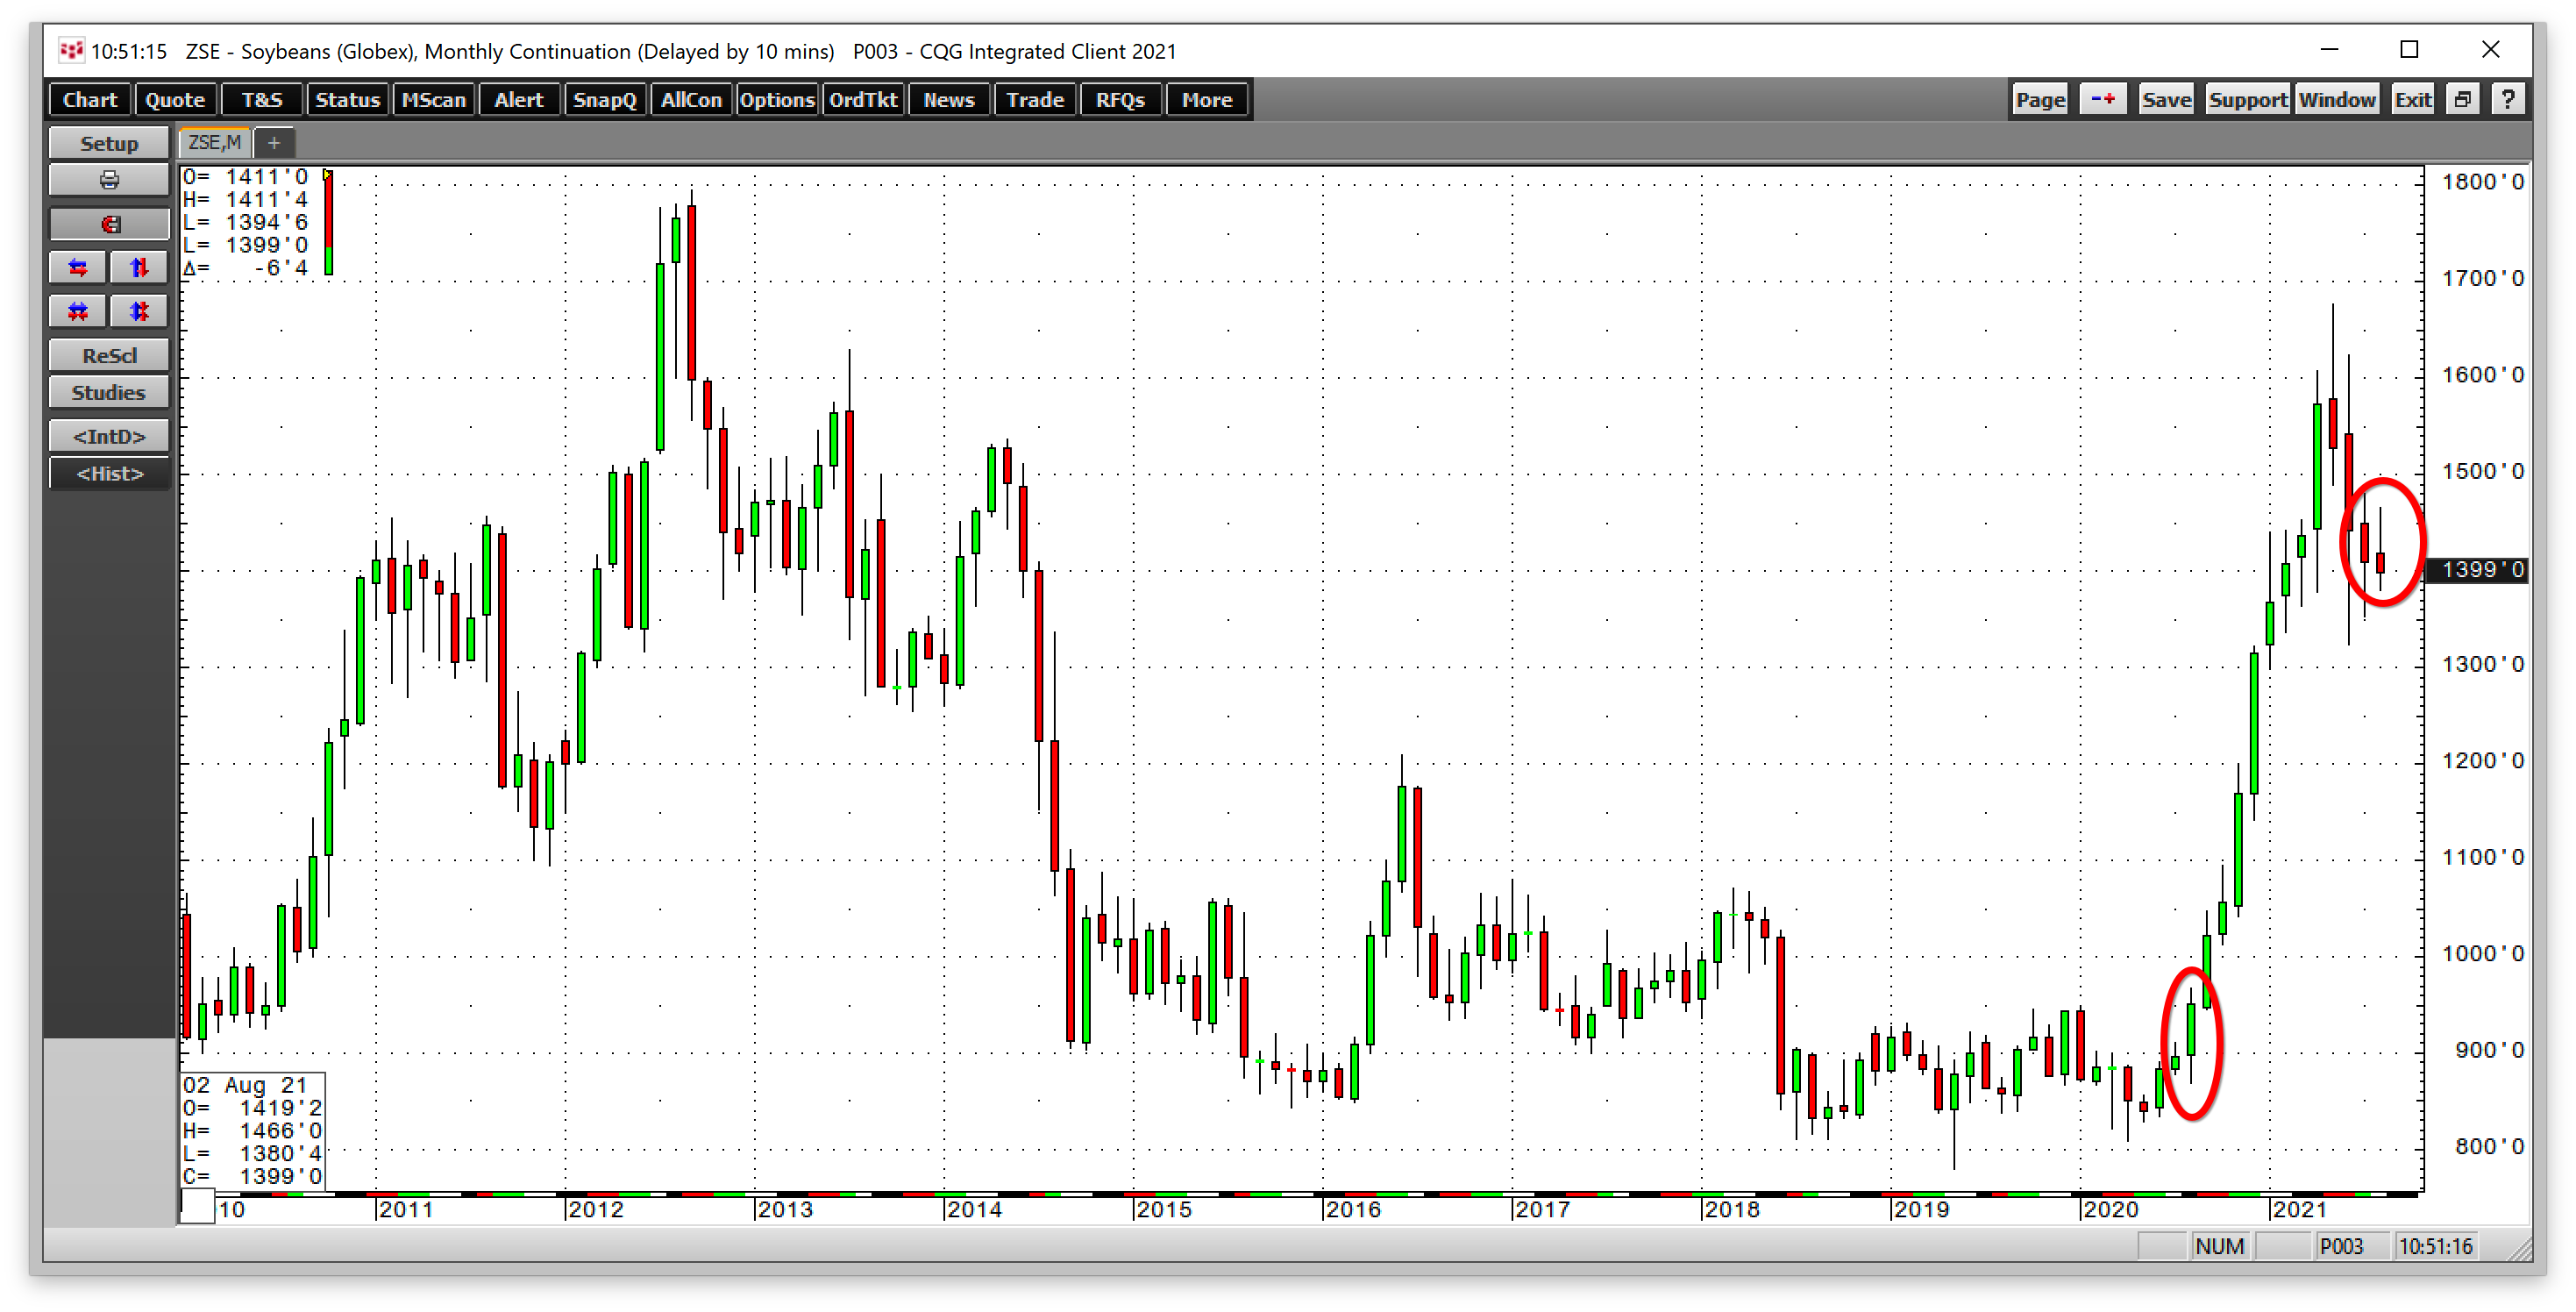The image size is (2576, 1312).
Task: Click the O= 1411'0 open value
Action: tap(246, 177)
